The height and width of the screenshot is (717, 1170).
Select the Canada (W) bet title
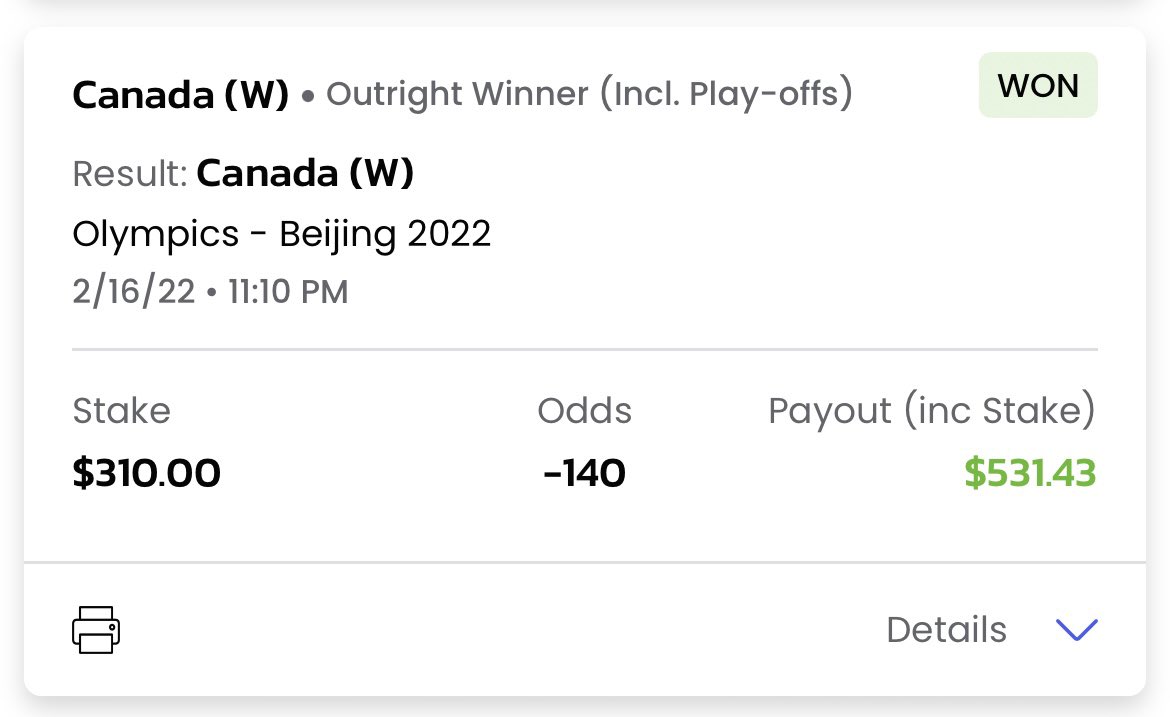point(181,95)
